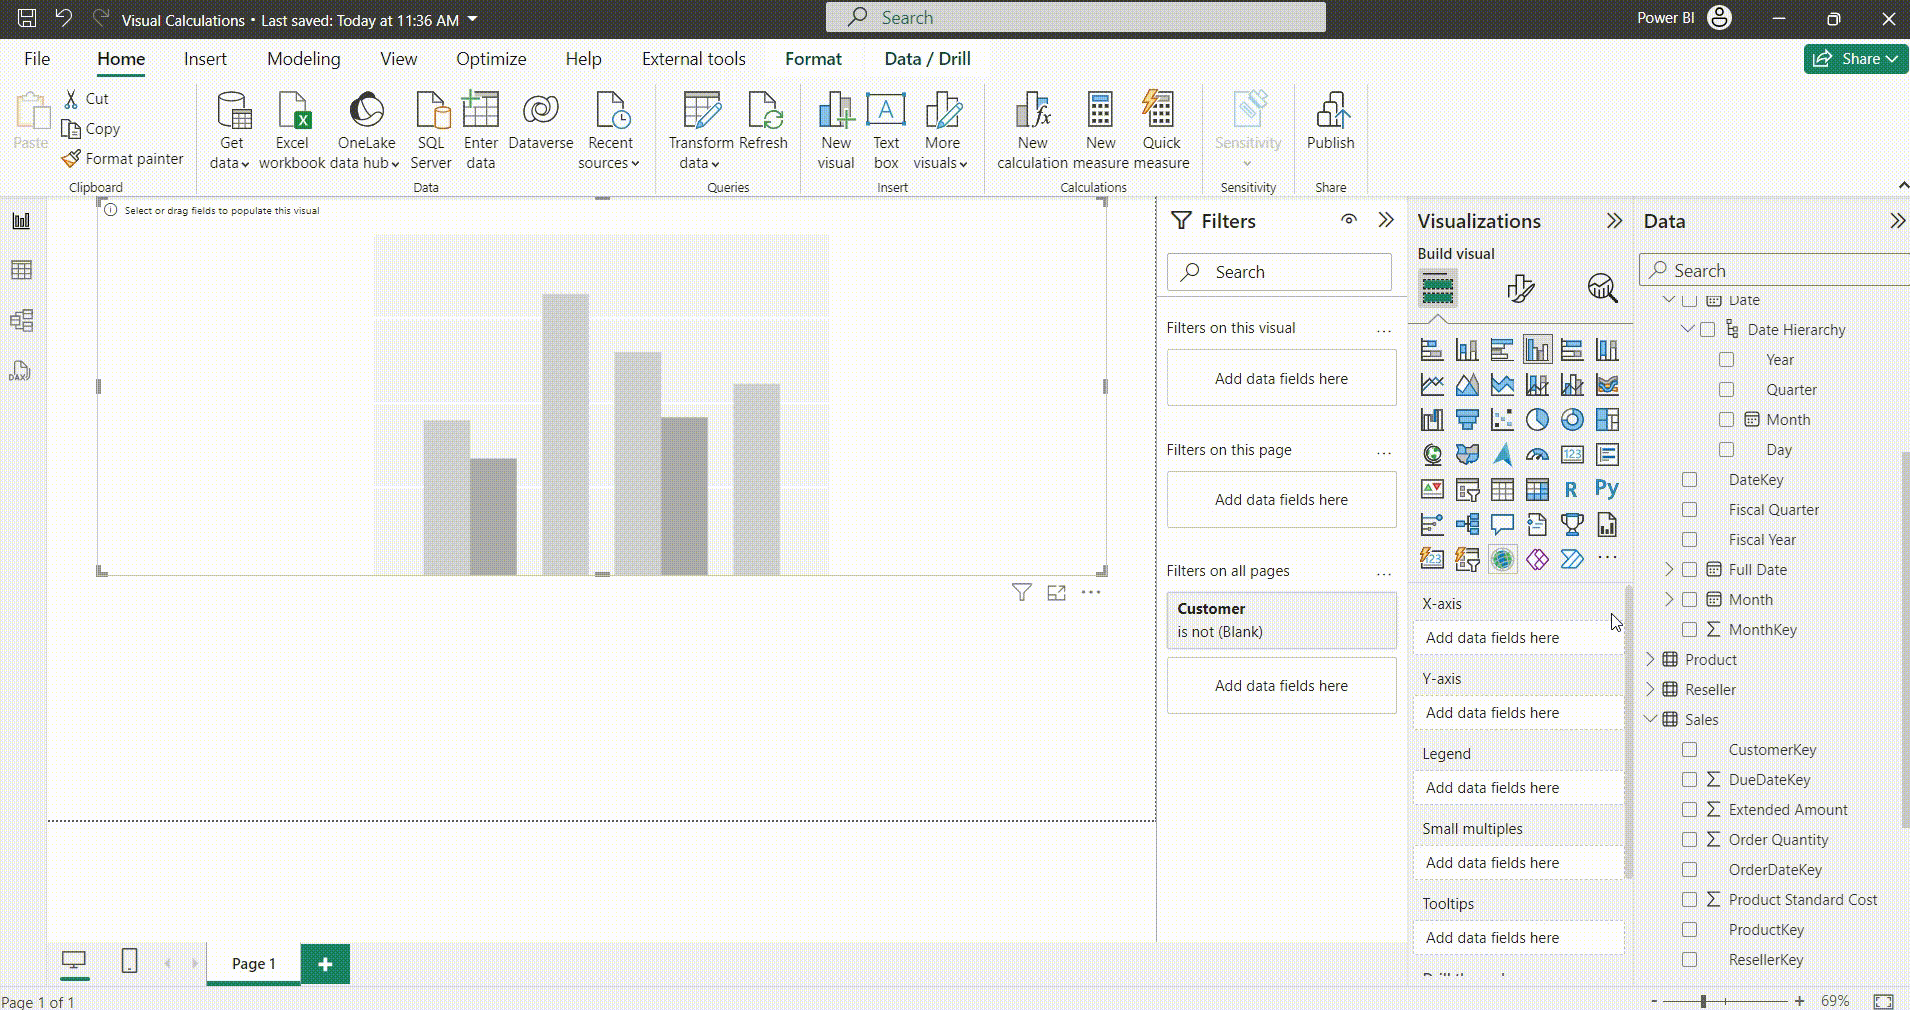Adjust the zoom slider in status bar
This screenshot has width=1910, height=1010.
[1703, 1001]
